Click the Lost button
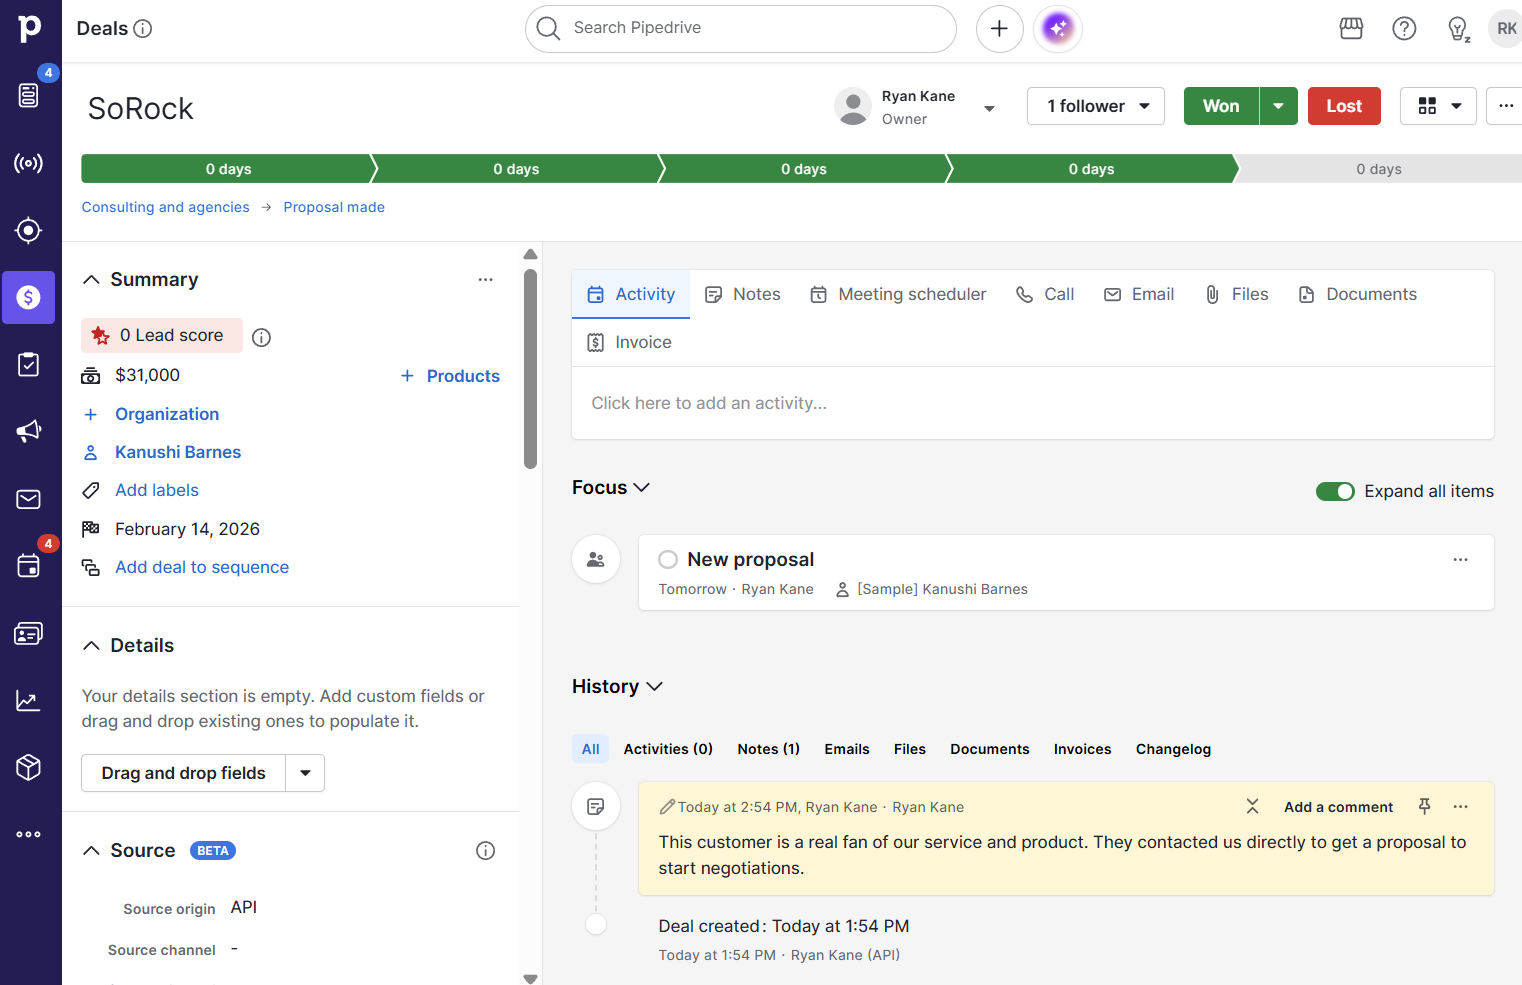1522x985 pixels. click(1343, 105)
